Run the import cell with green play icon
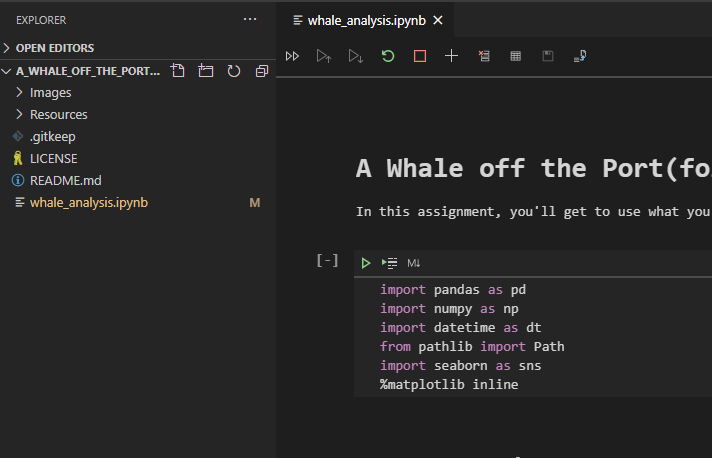The image size is (712, 458). click(x=366, y=263)
